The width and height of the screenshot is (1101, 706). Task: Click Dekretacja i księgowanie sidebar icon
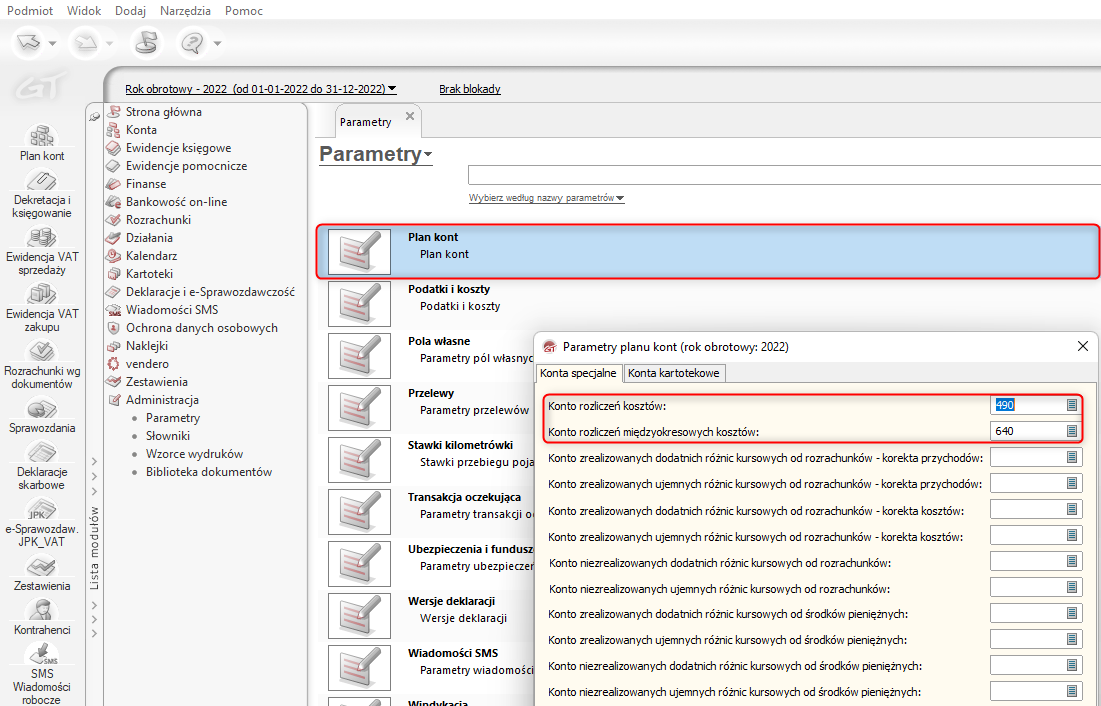42,192
